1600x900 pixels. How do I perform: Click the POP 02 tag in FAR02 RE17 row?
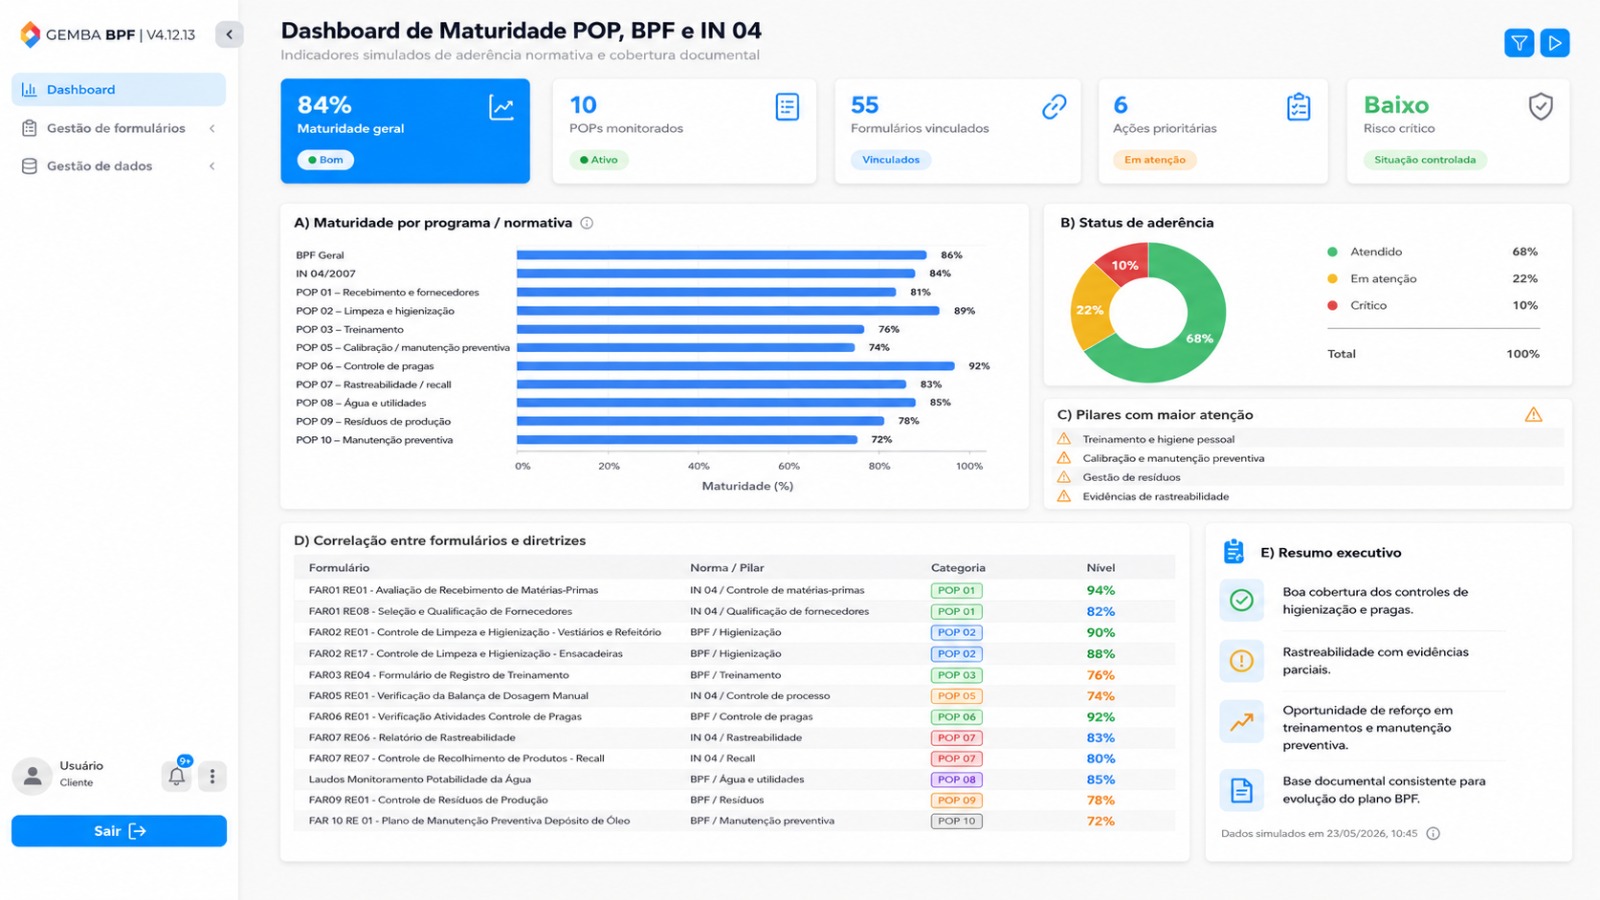957,654
